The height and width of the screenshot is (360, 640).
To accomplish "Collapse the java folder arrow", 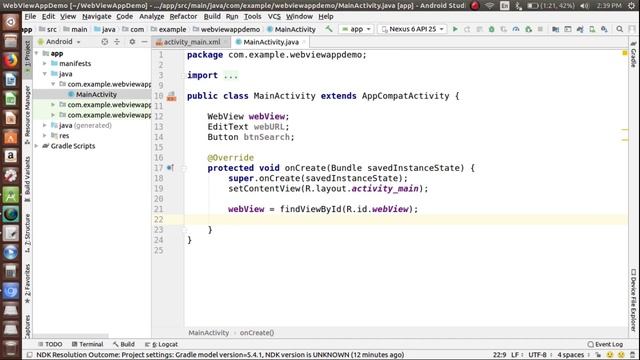I will click(x=45, y=74).
